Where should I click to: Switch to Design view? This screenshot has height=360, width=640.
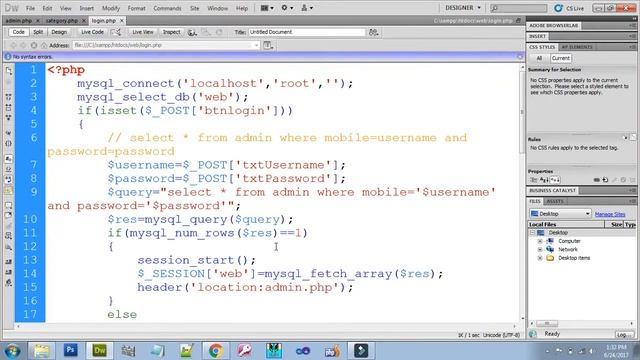point(59,32)
